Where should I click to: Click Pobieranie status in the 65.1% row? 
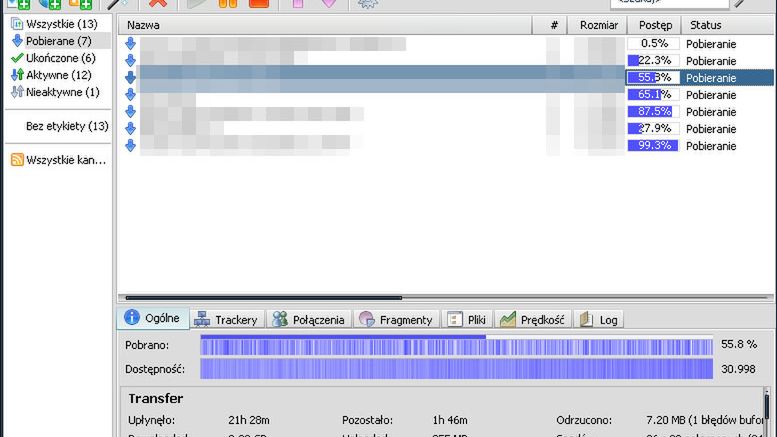[711, 95]
